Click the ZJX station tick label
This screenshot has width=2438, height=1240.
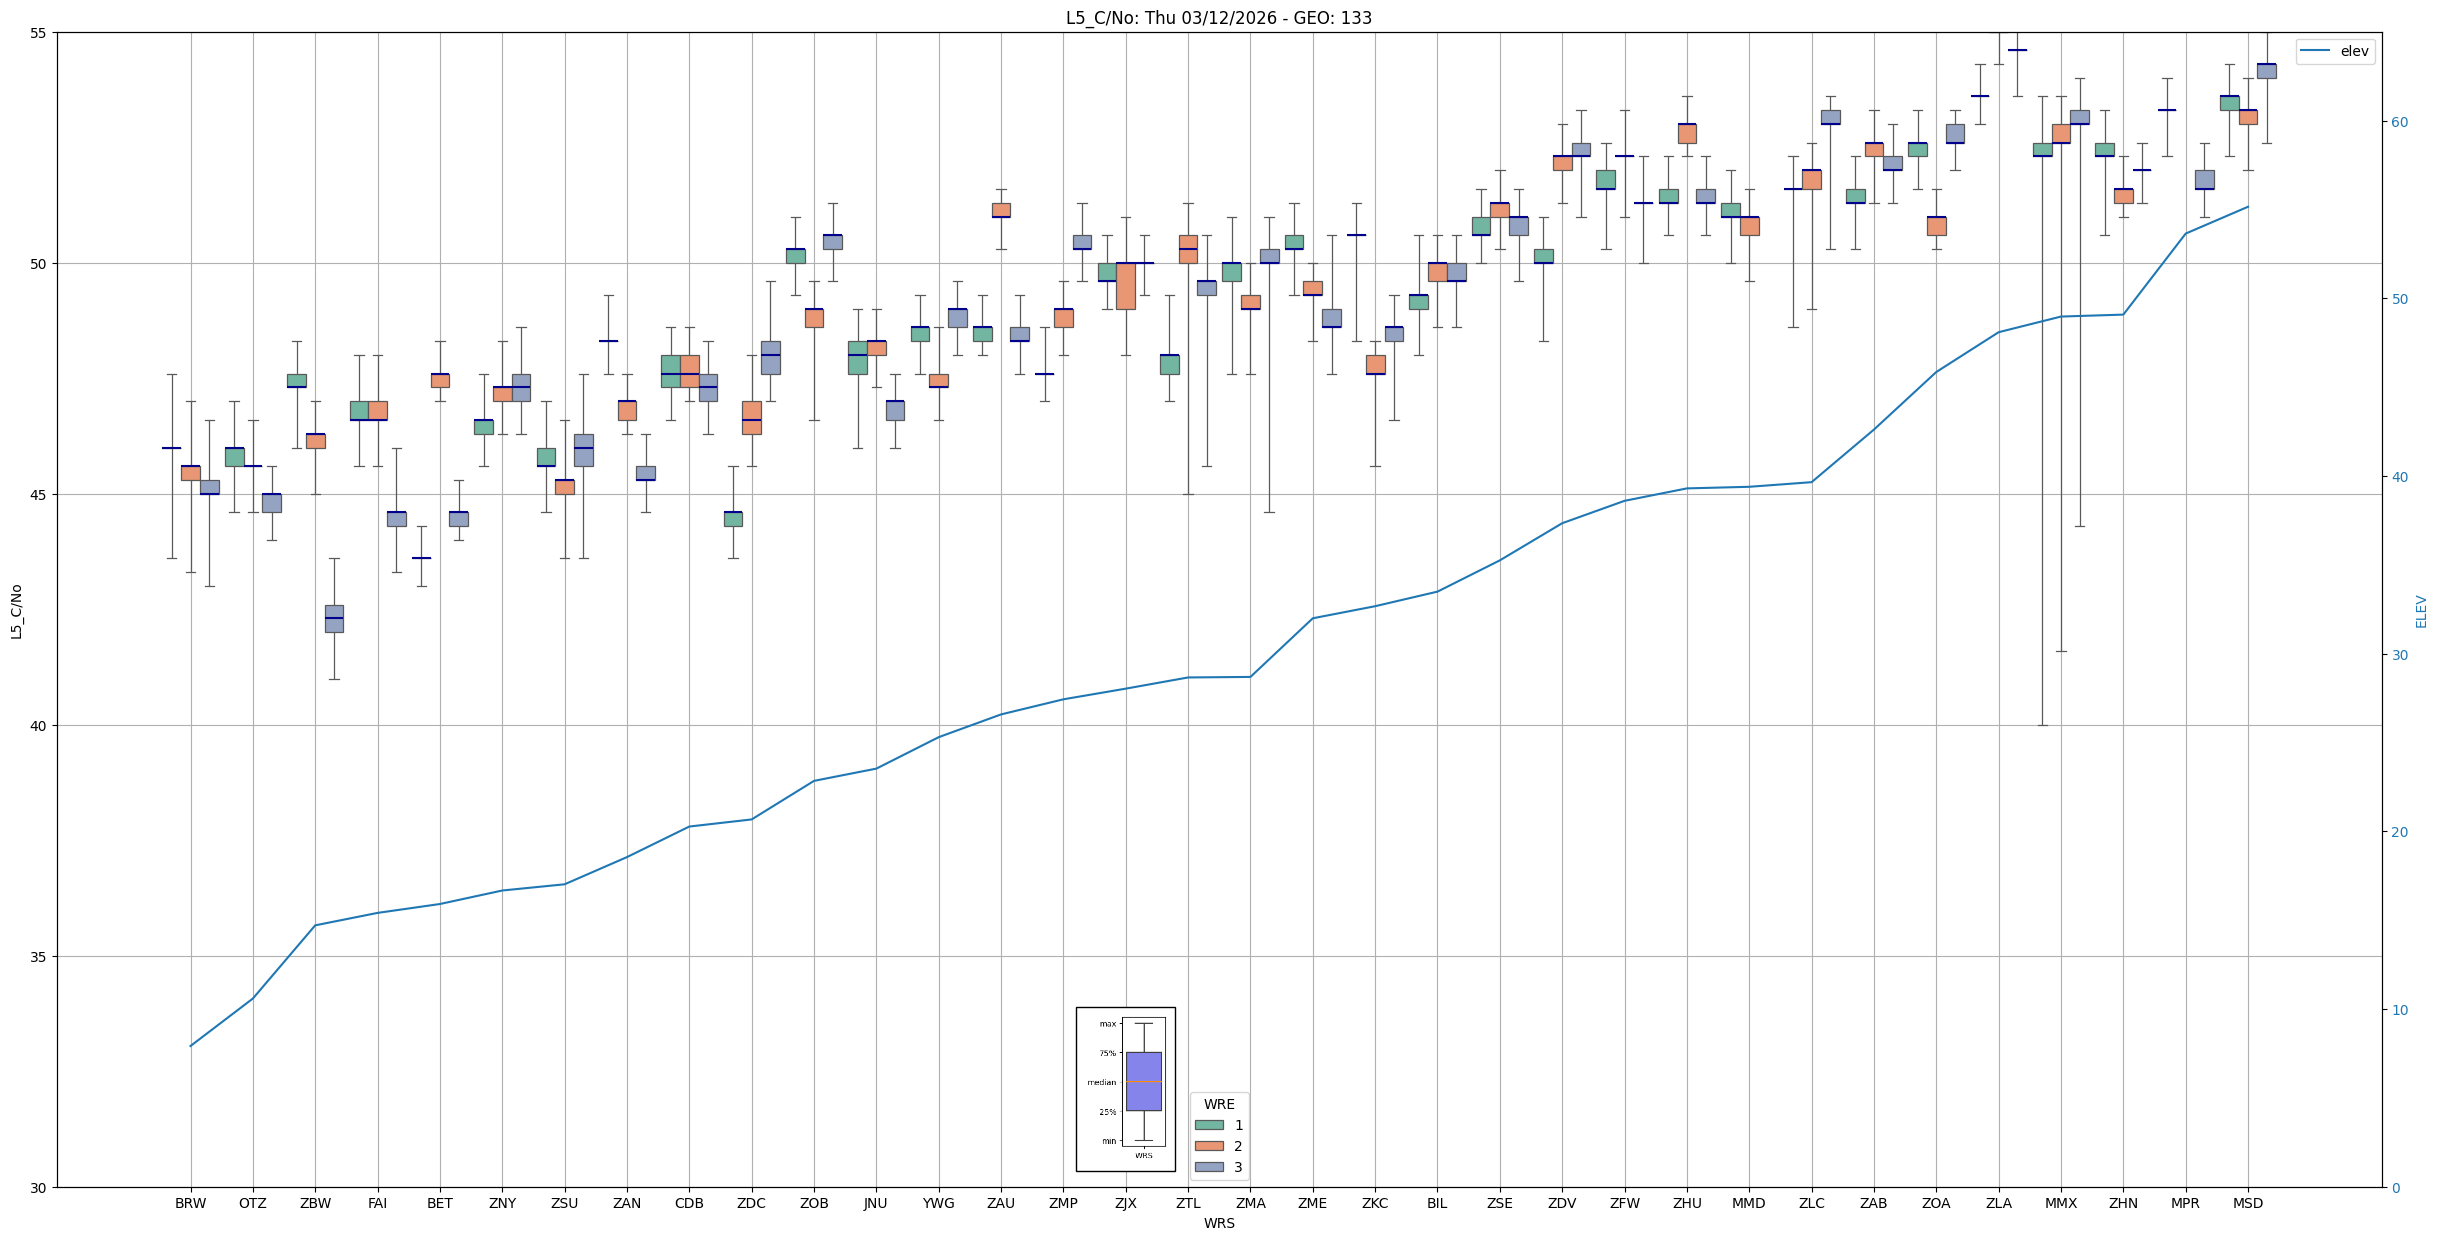[1125, 1203]
